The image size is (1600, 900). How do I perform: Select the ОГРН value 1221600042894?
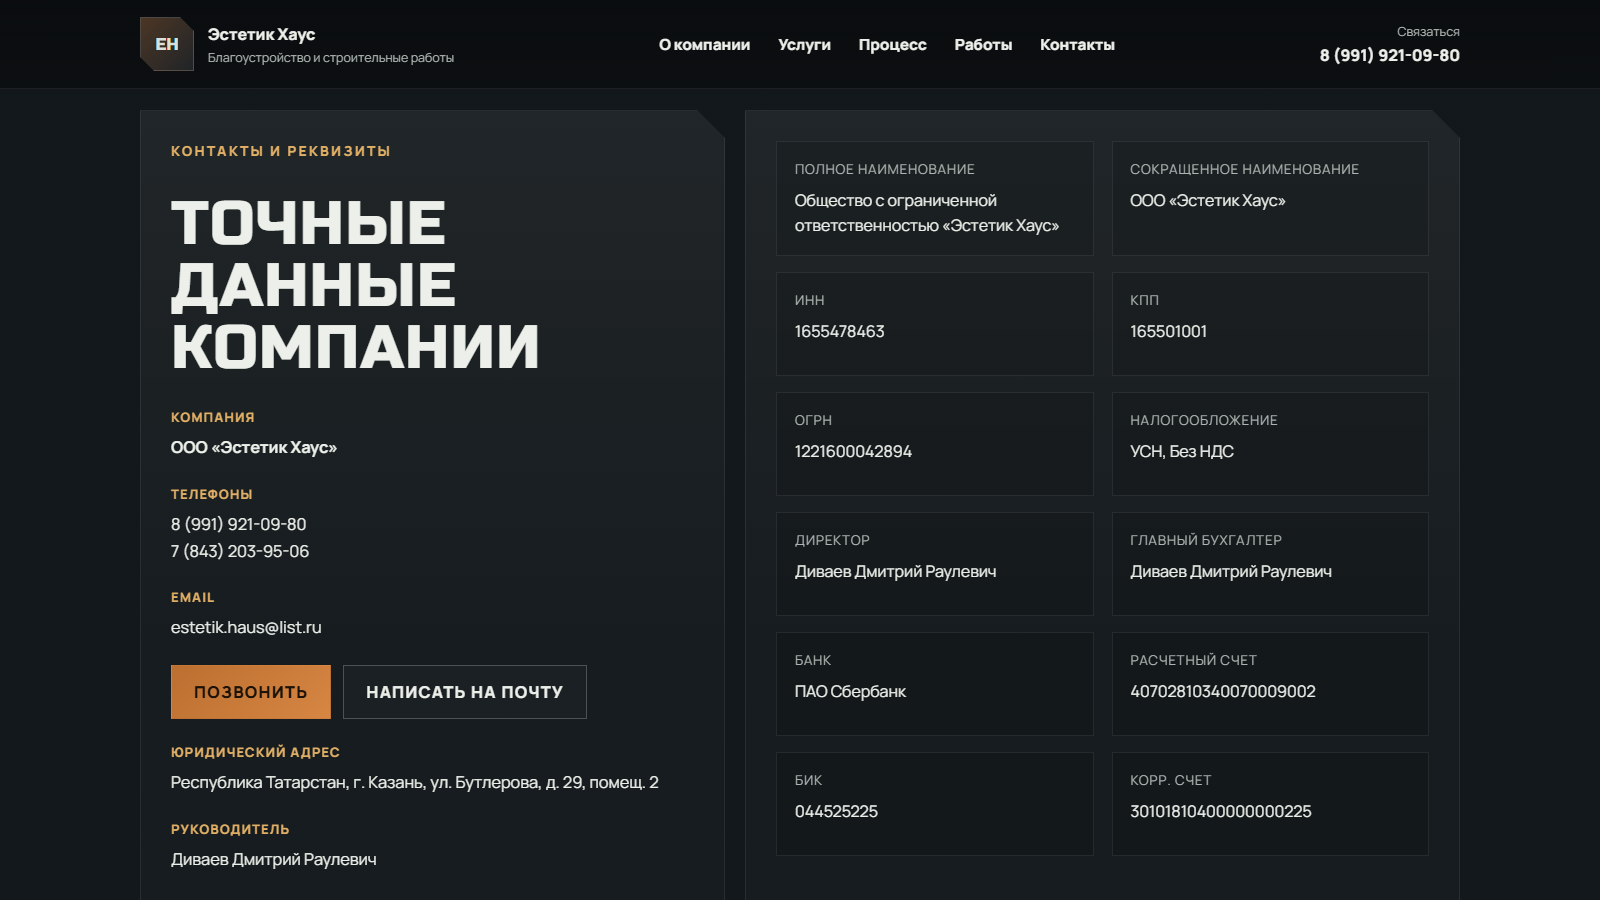click(853, 451)
